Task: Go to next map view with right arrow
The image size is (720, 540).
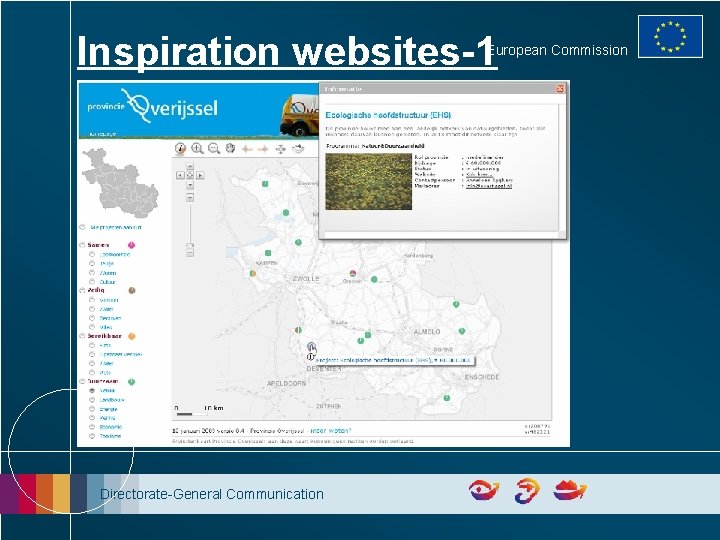Action: (x=263, y=149)
